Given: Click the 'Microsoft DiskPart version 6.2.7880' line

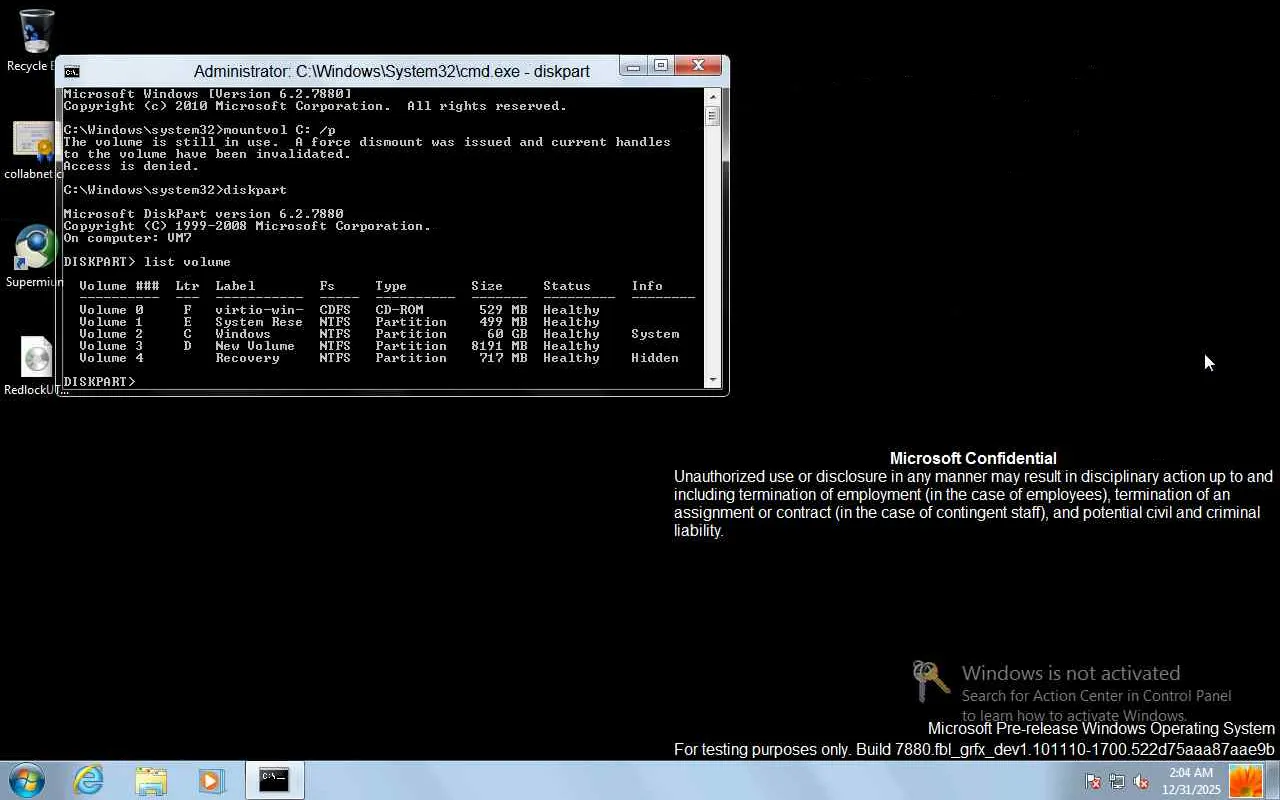Looking at the screenshot, I should (203, 214).
